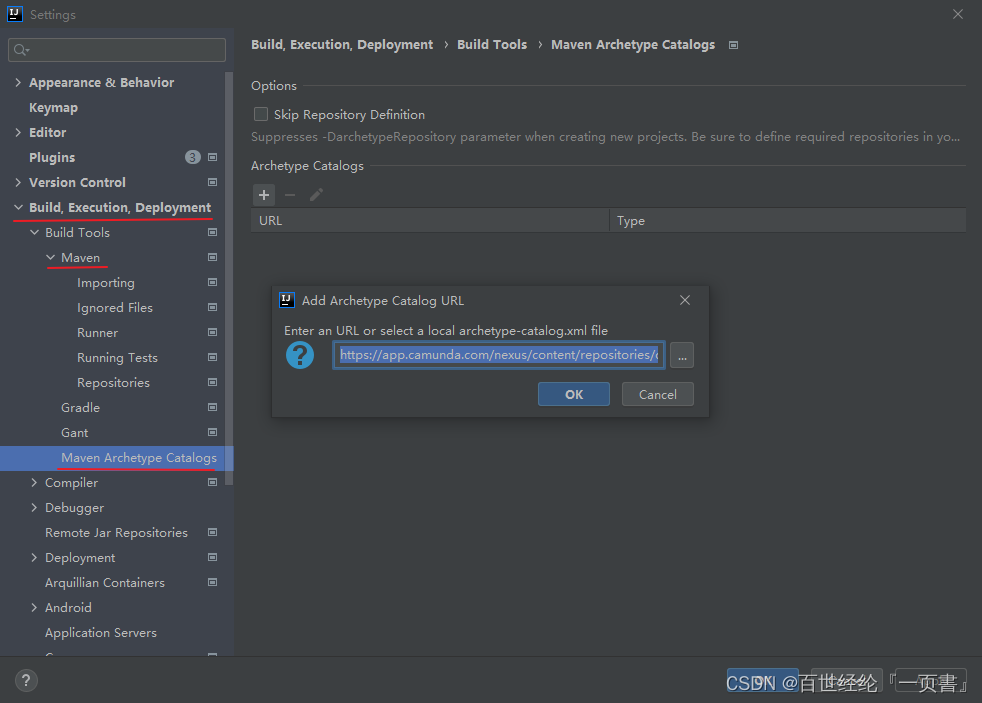Collapse the Build Tools node
This screenshot has height=703, width=982.
tap(34, 232)
